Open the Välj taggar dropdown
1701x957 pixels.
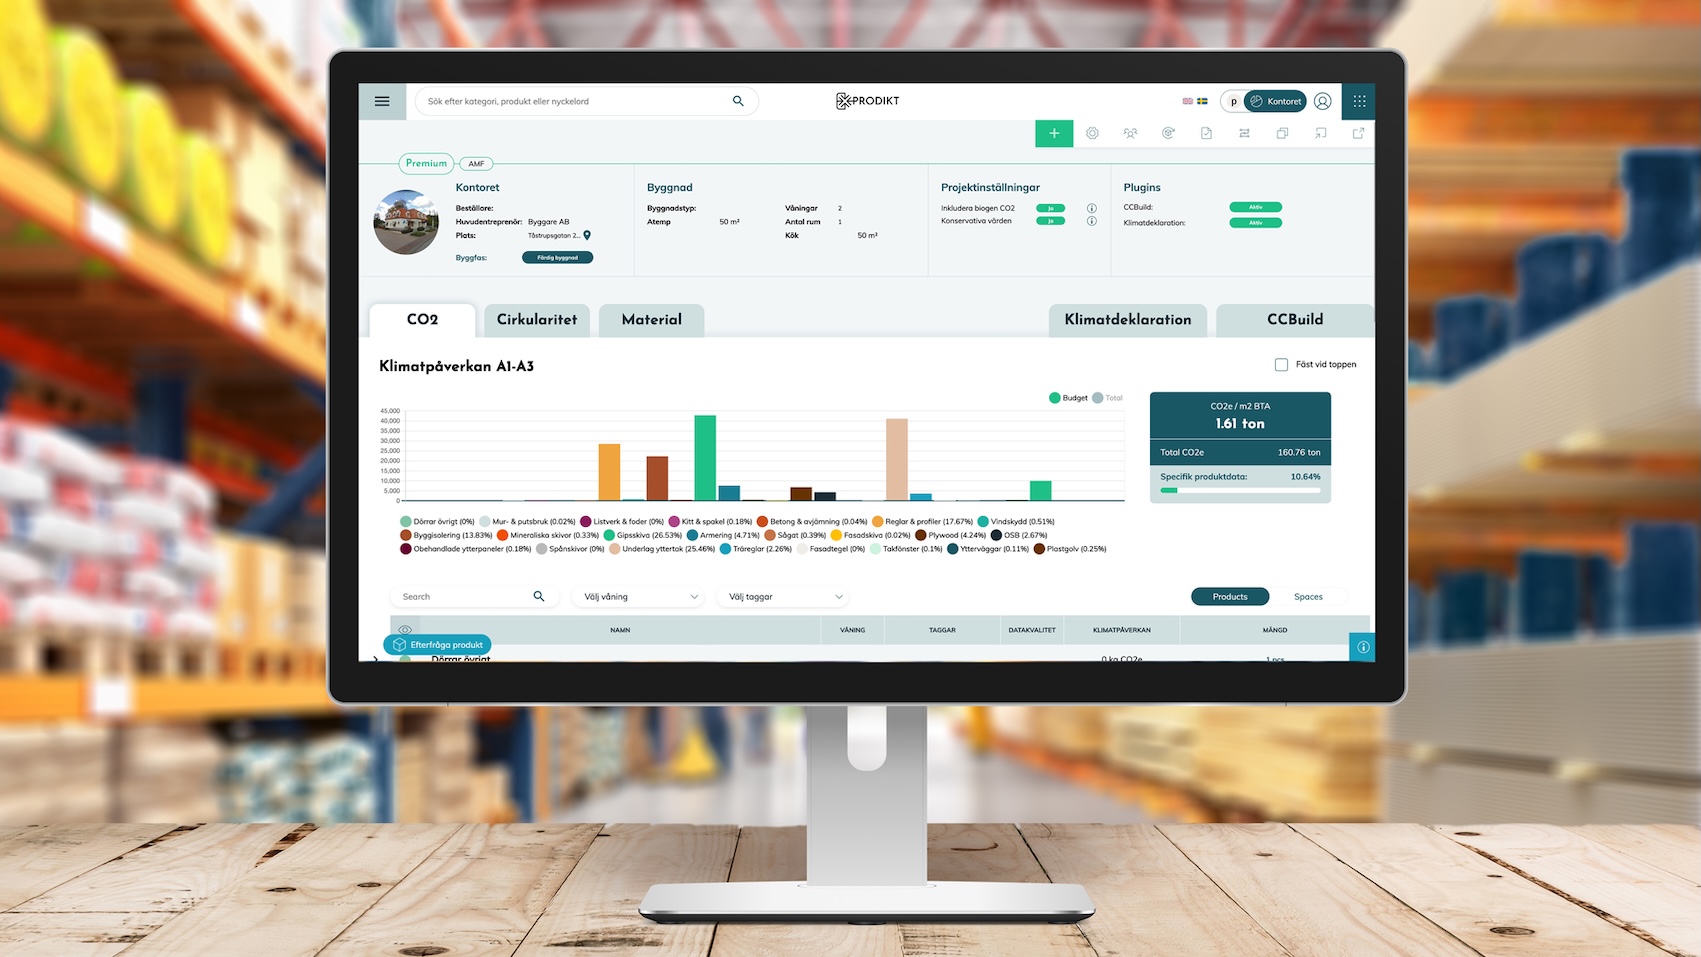[x=784, y=597]
